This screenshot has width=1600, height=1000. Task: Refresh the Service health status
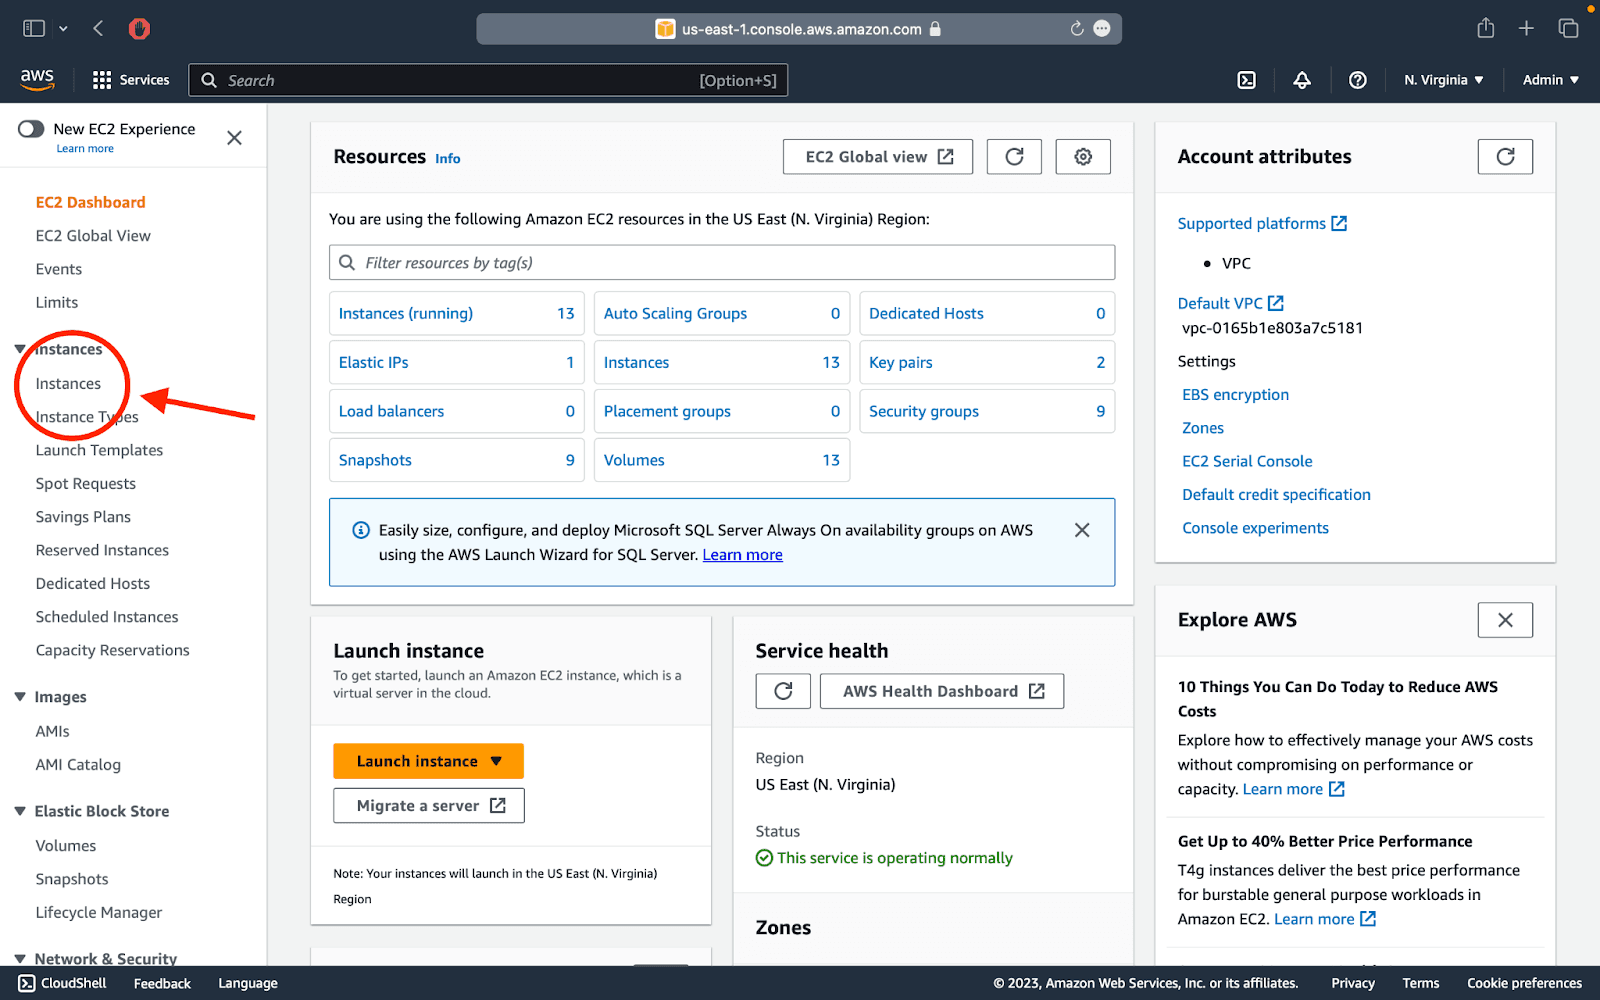coord(783,691)
